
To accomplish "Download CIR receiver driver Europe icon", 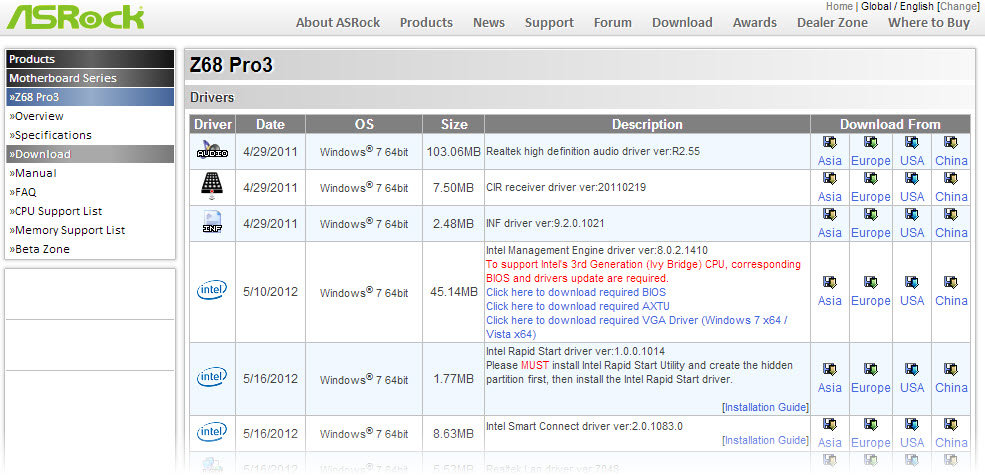I will point(871,178).
